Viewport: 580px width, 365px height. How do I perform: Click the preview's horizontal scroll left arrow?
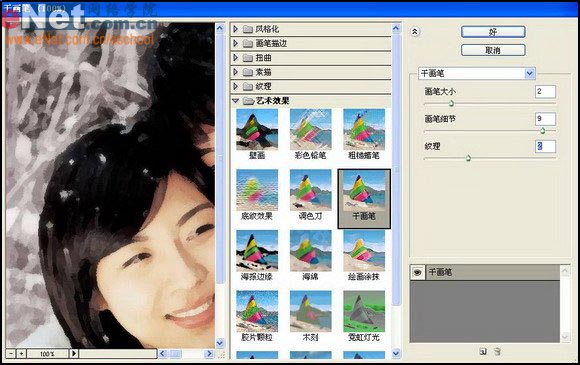point(162,354)
